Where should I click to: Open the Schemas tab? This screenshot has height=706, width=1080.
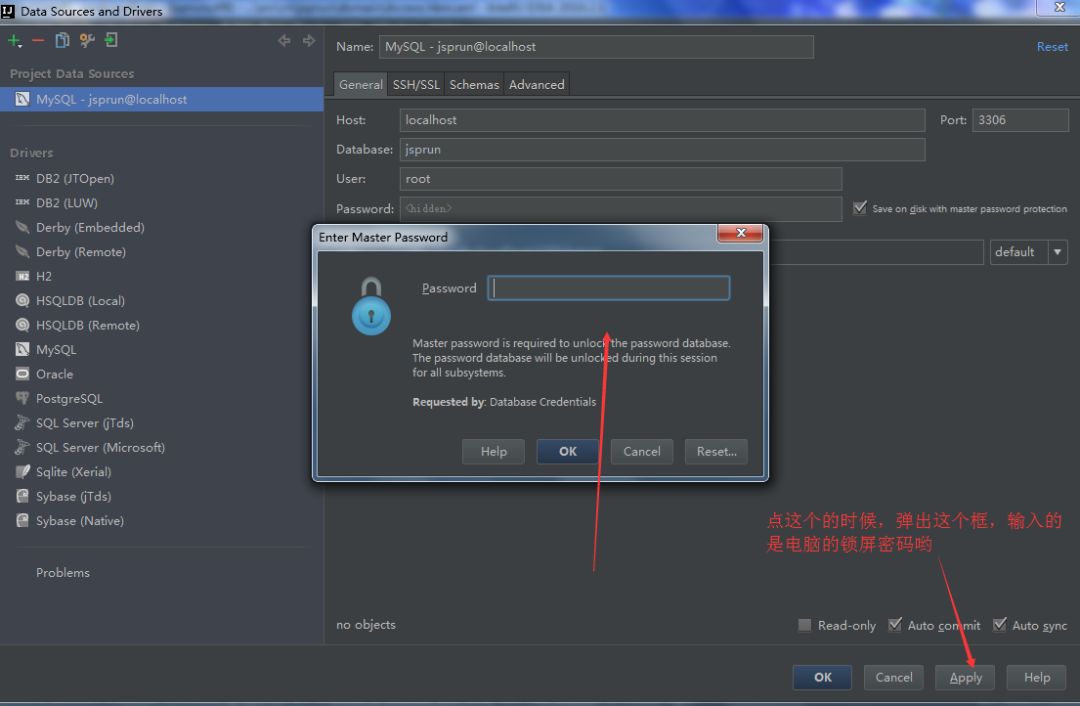tap(474, 85)
